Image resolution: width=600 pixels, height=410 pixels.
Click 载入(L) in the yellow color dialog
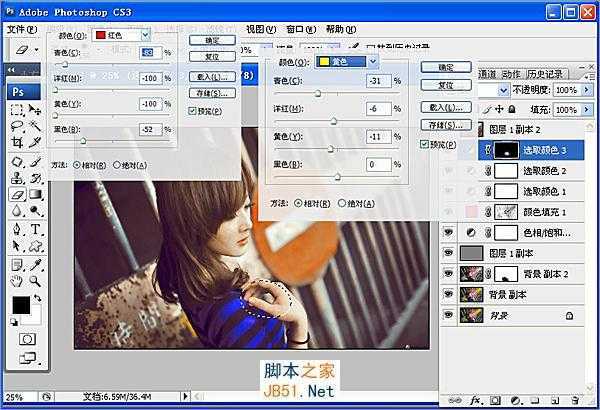tap(446, 108)
